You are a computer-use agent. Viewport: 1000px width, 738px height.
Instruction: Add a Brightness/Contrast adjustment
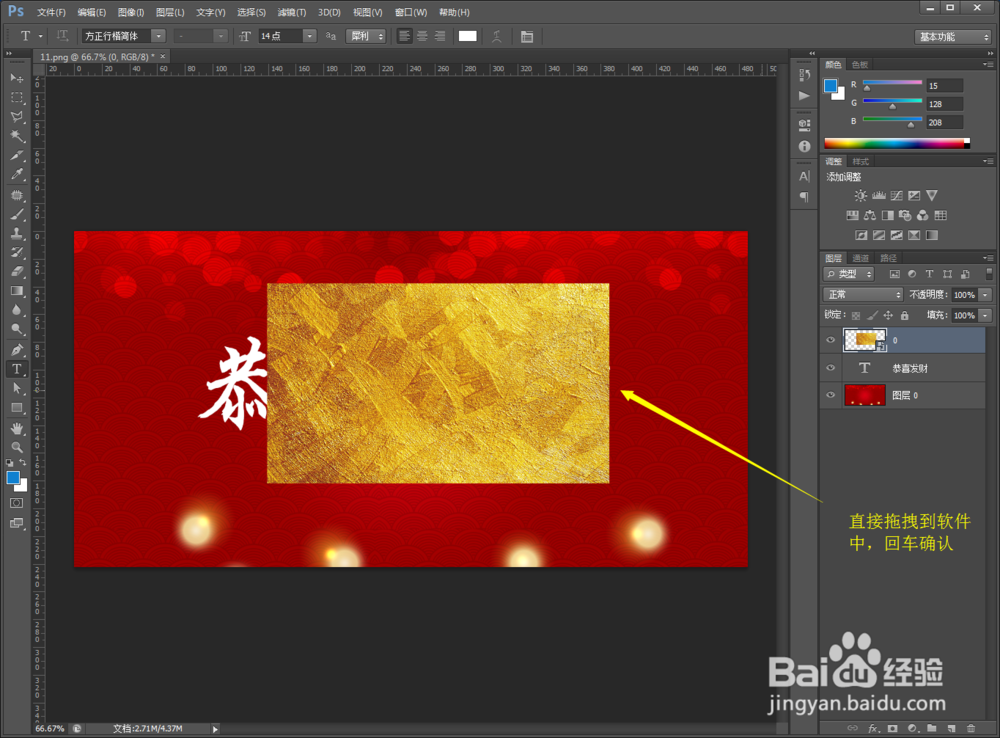coord(860,195)
